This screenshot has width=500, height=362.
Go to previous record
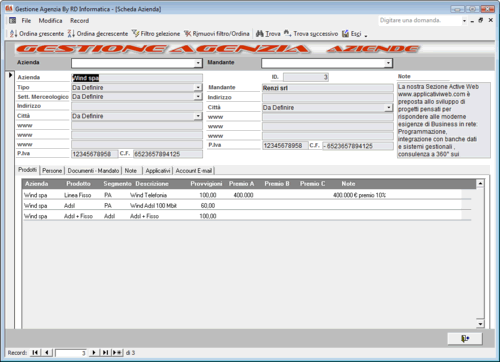[47, 353]
